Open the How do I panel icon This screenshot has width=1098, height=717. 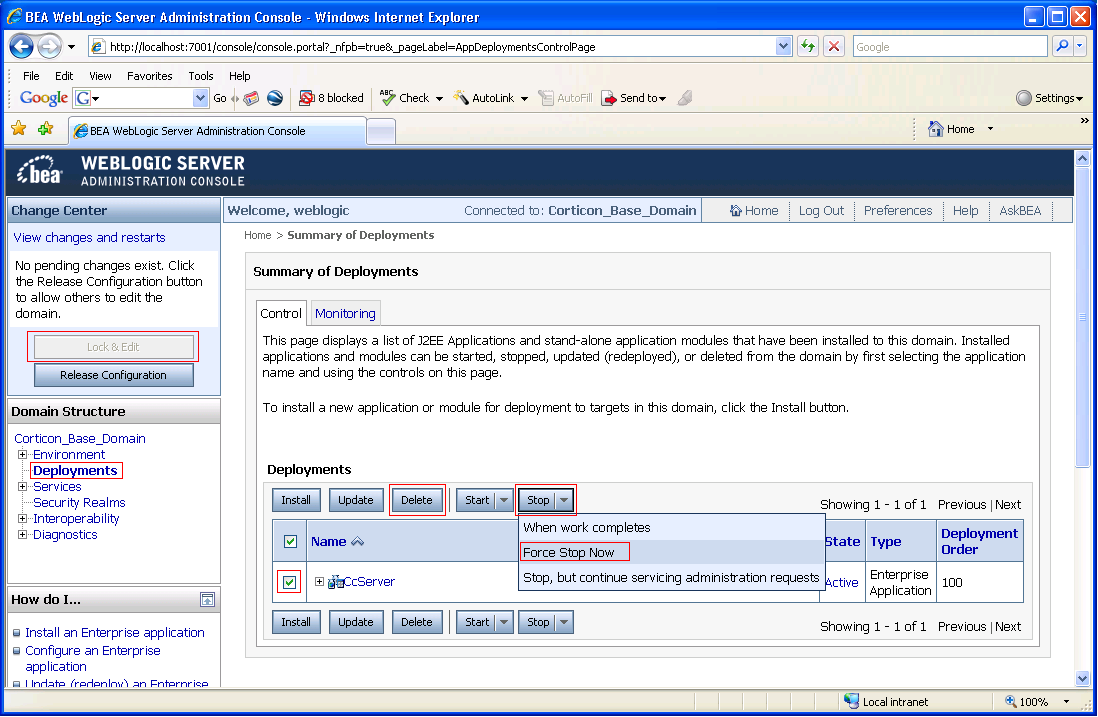coord(209,599)
